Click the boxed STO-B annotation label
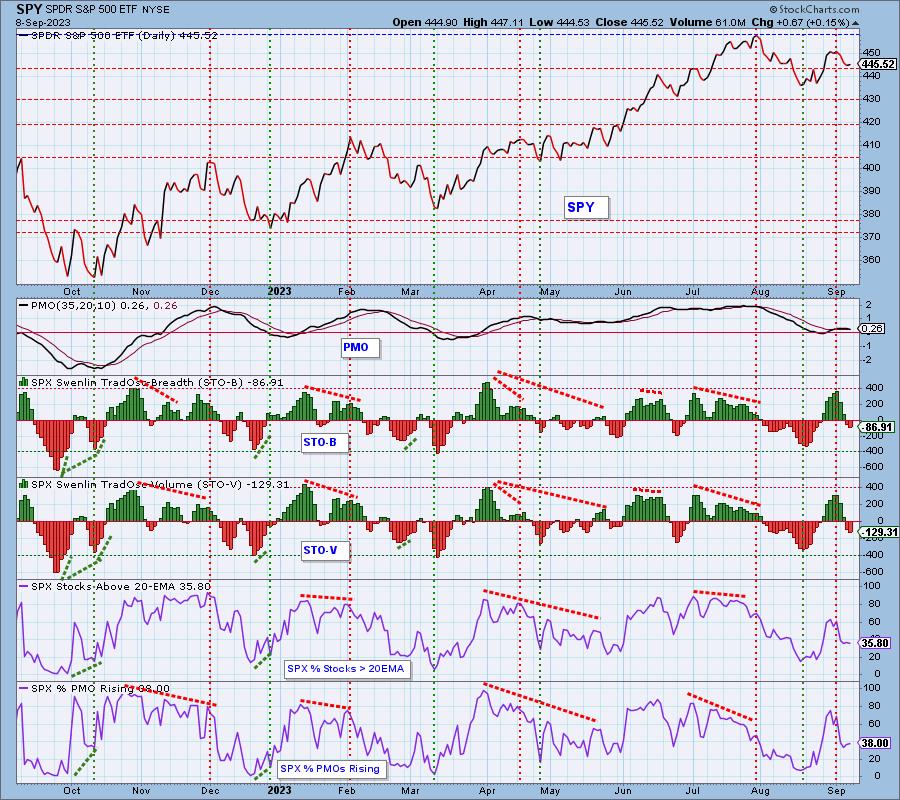The height and width of the screenshot is (800, 900). (324, 442)
